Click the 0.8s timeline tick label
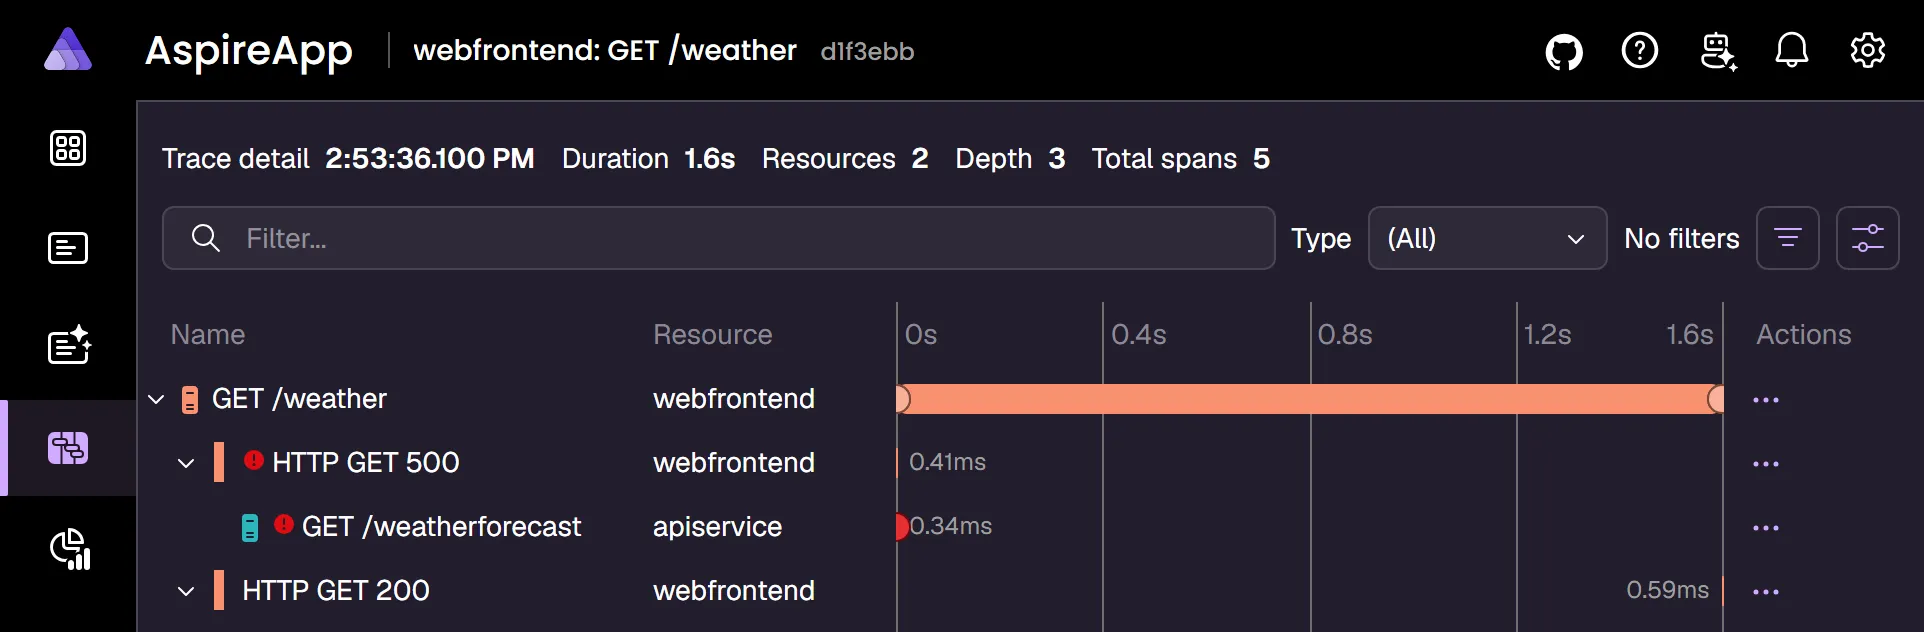 pos(1345,334)
